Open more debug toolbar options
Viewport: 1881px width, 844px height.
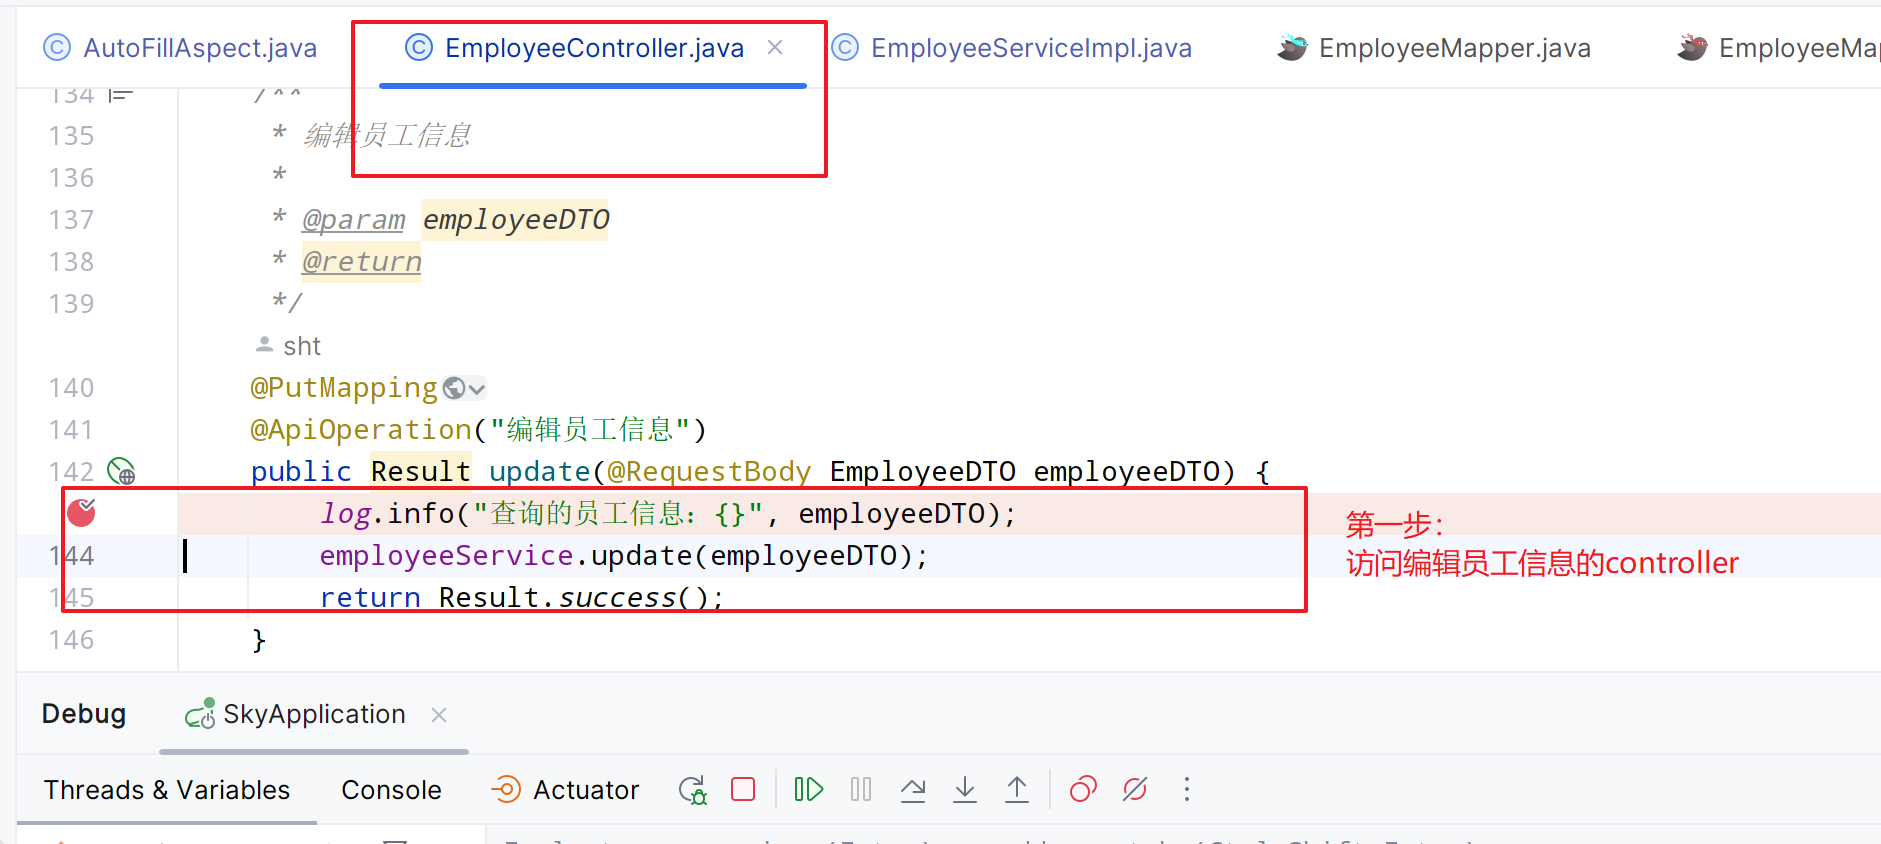1187,790
